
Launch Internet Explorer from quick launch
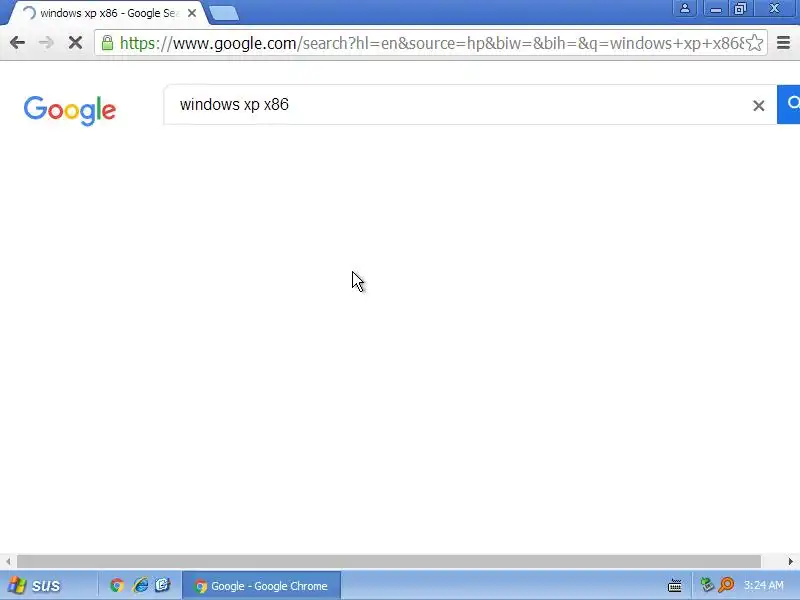click(140, 585)
